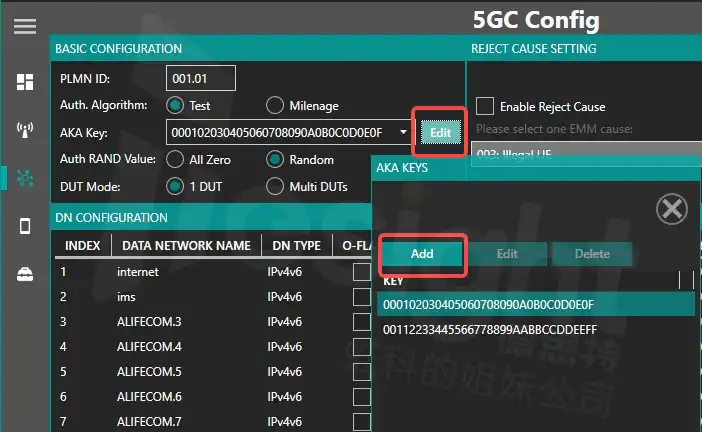Tick the Enable Reject Cause checkbox
Image resolution: width=702 pixels, height=432 pixels.
pos(485,106)
